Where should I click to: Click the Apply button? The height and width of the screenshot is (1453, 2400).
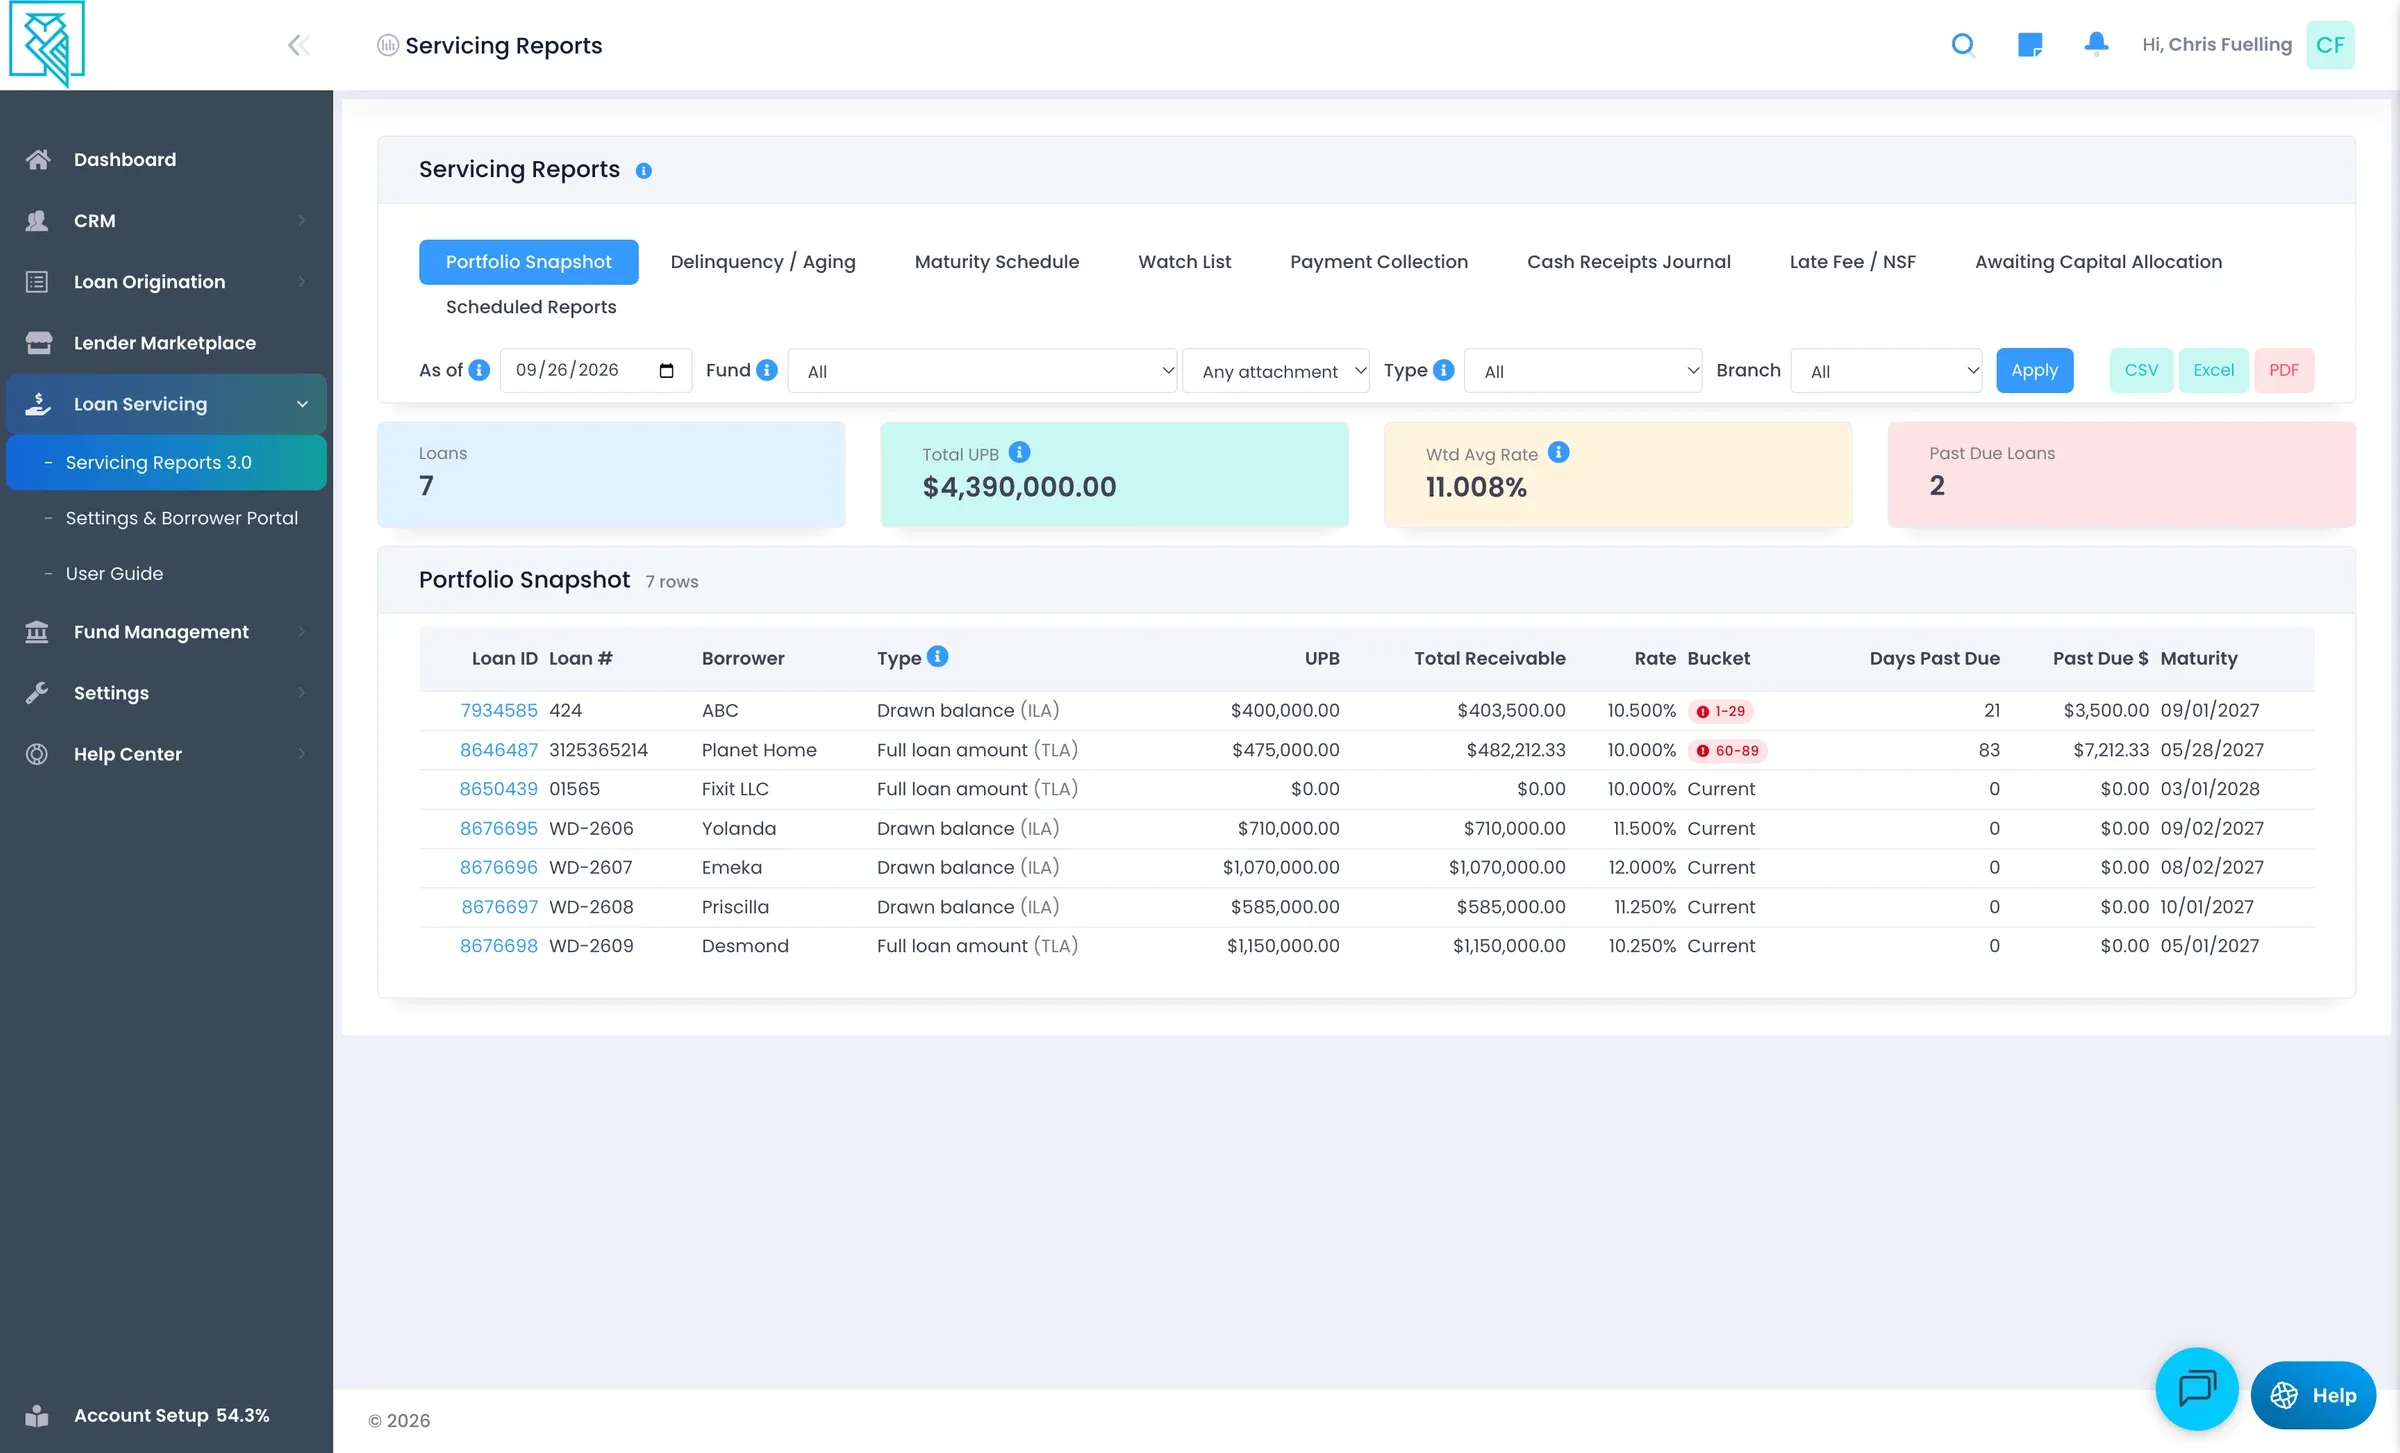[x=2034, y=371]
